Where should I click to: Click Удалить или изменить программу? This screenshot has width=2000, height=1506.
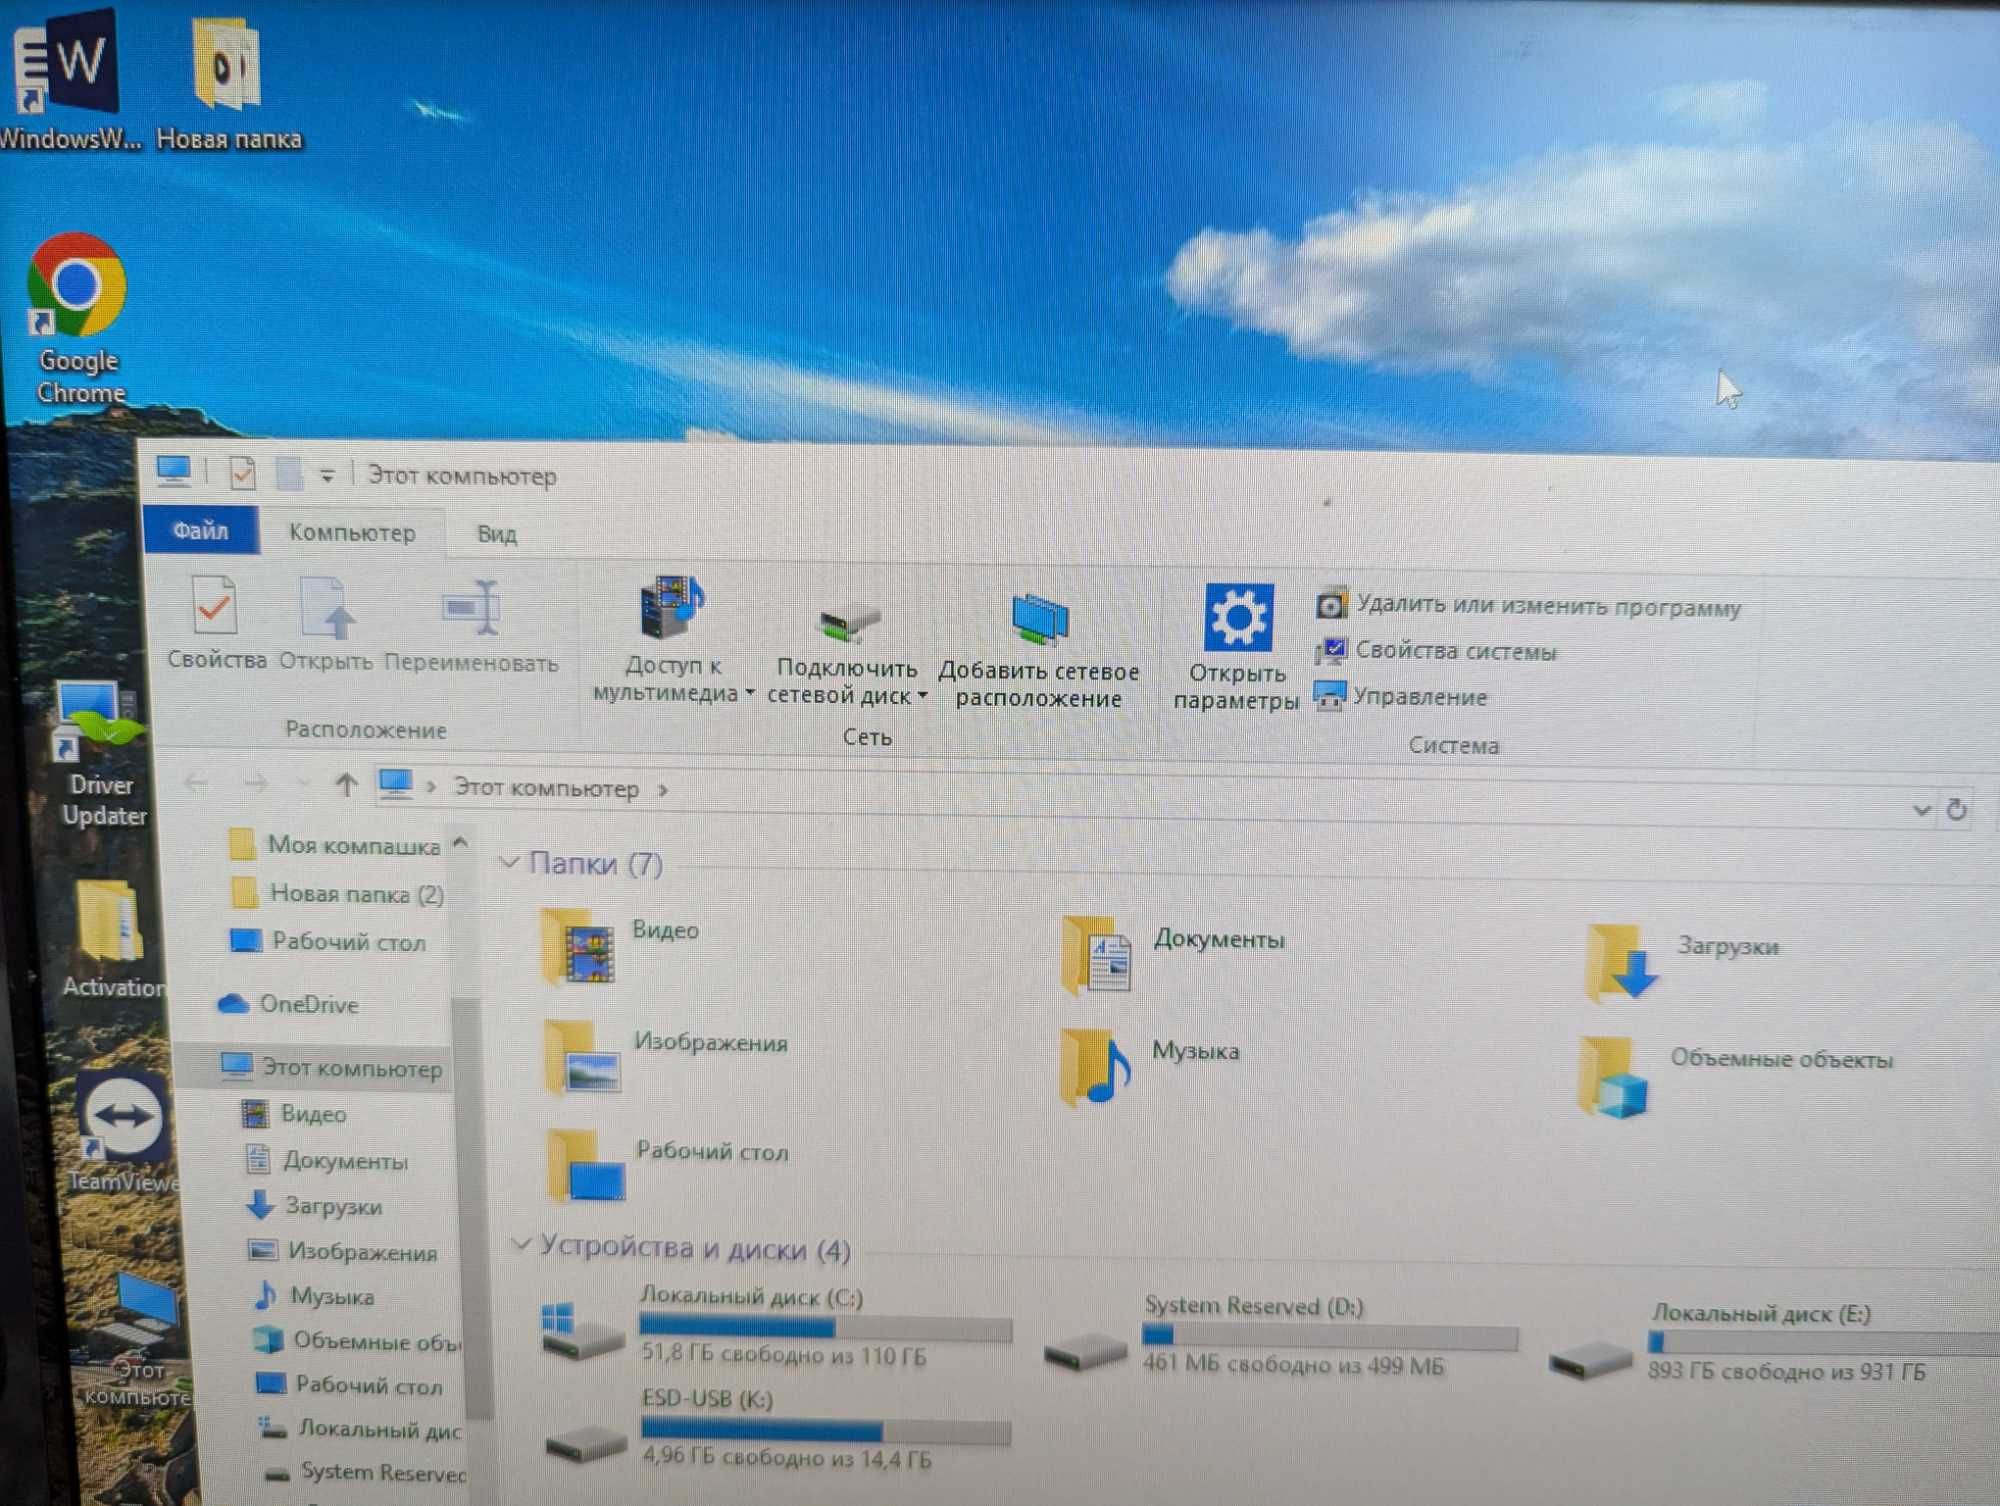(1529, 605)
